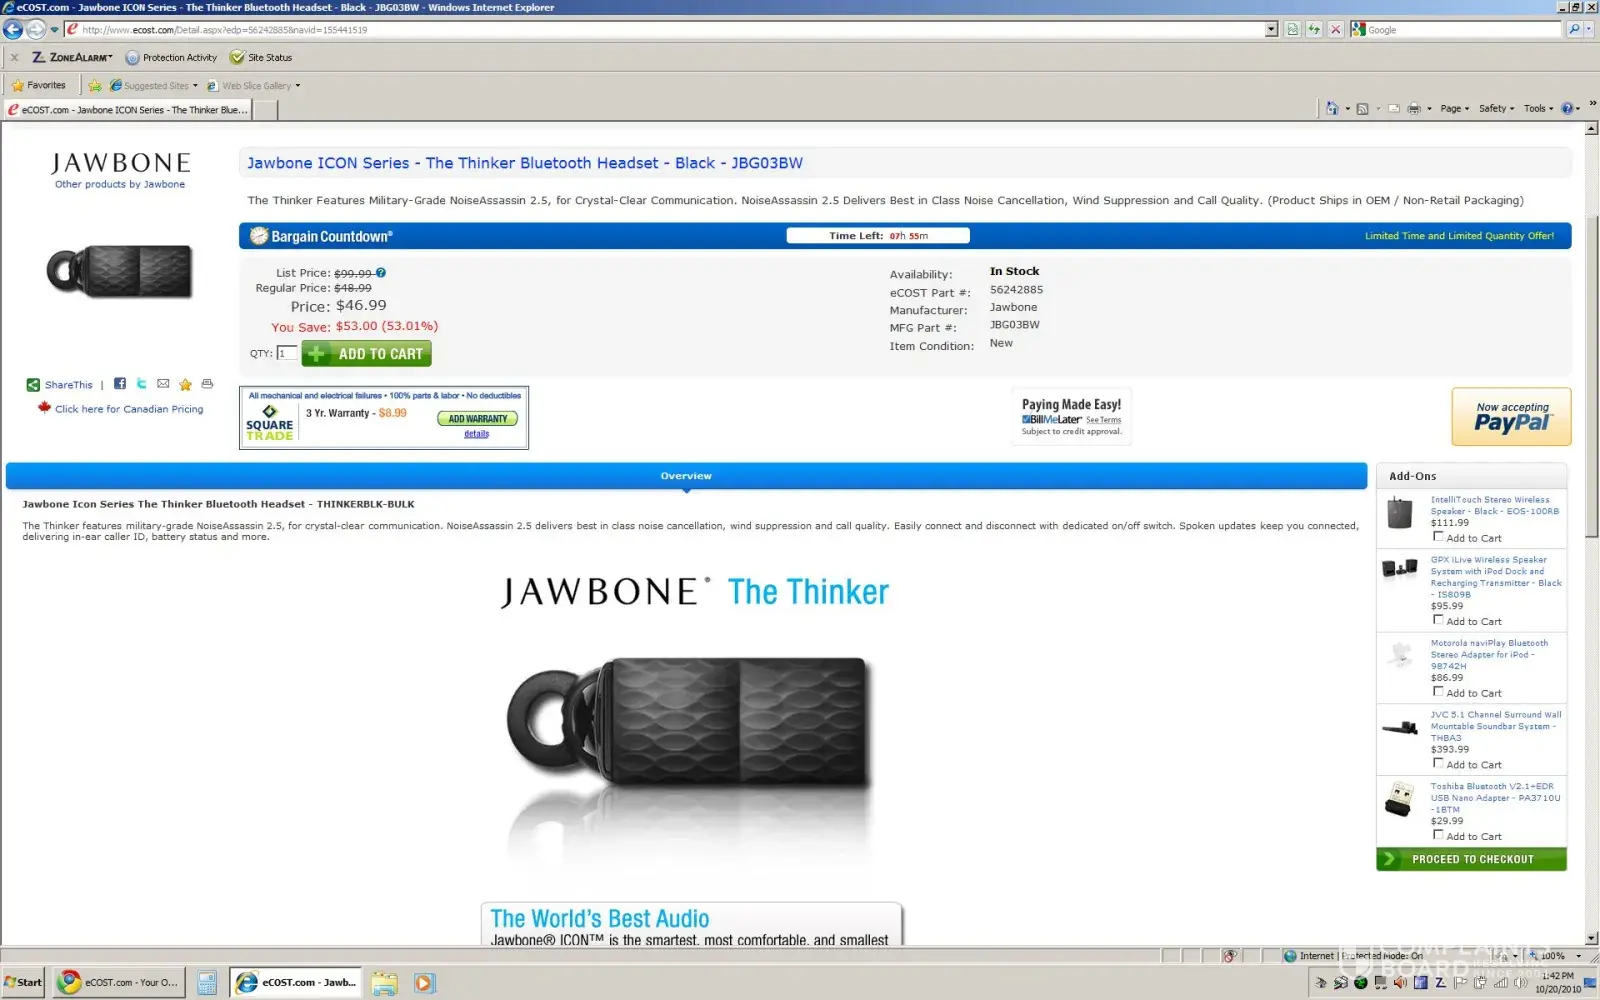Click PROCEED TO CHECKOUT button

1471,859
